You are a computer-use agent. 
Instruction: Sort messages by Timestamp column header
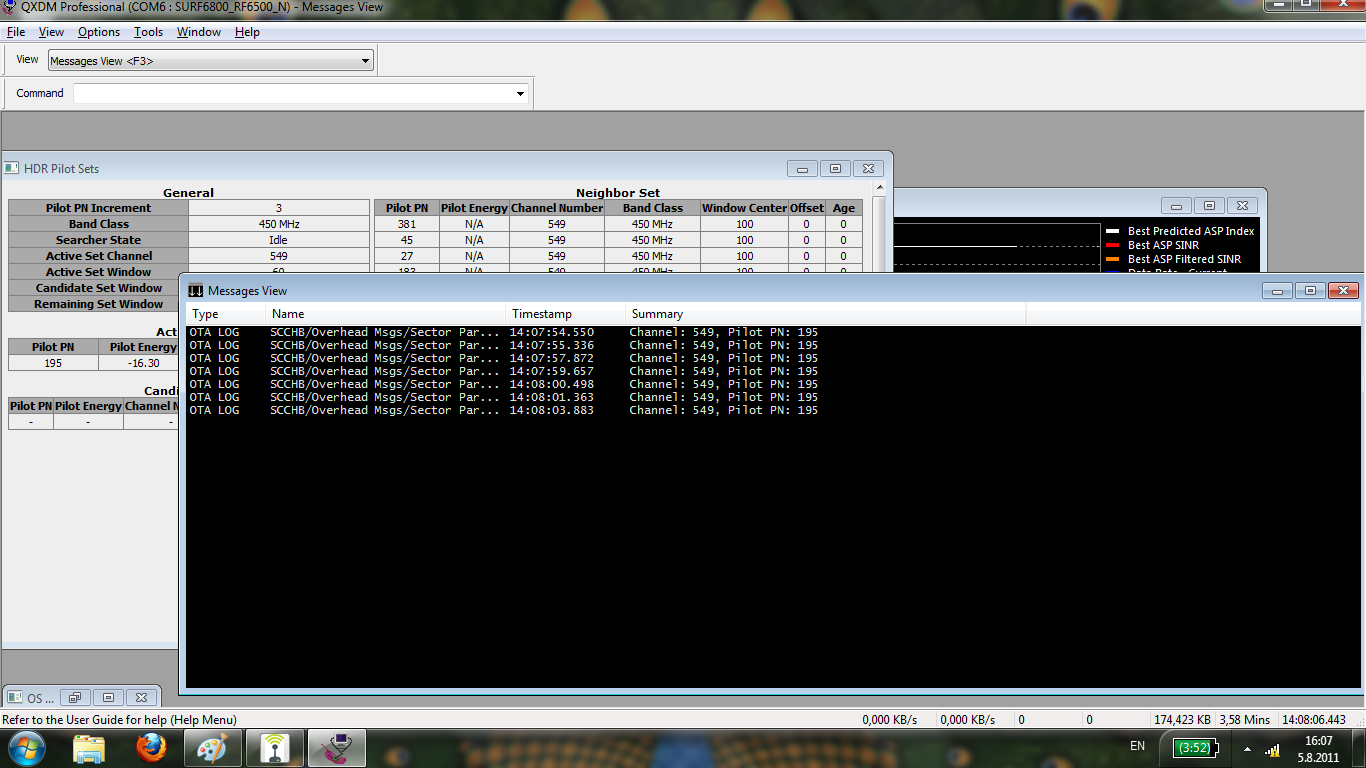tap(566, 314)
